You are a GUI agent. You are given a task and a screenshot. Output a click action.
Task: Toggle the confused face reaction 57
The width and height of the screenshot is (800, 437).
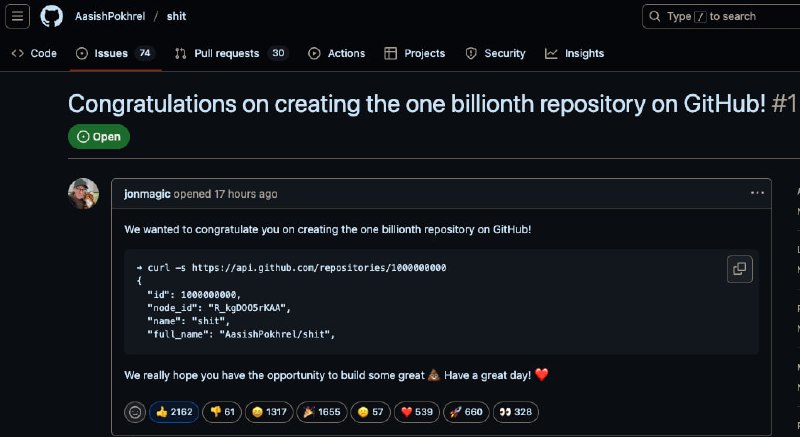click(x=370, y=412)
